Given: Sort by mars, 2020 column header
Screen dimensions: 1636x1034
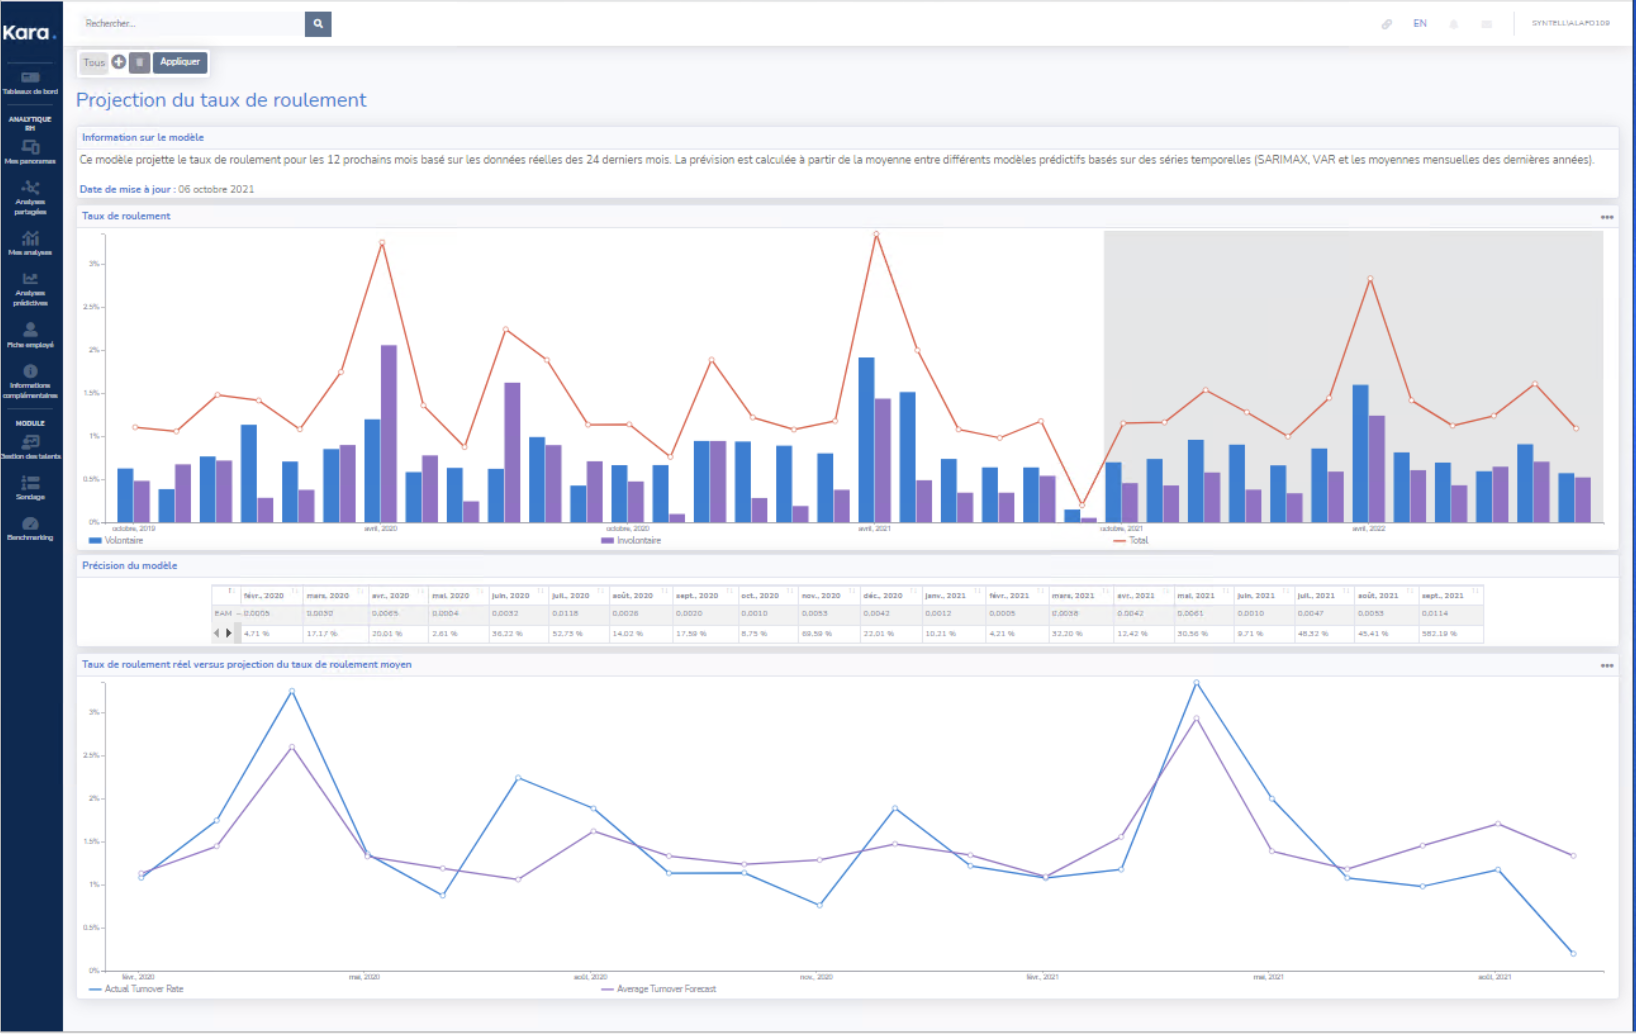Looking at the screenshot, I should point(336,595).
